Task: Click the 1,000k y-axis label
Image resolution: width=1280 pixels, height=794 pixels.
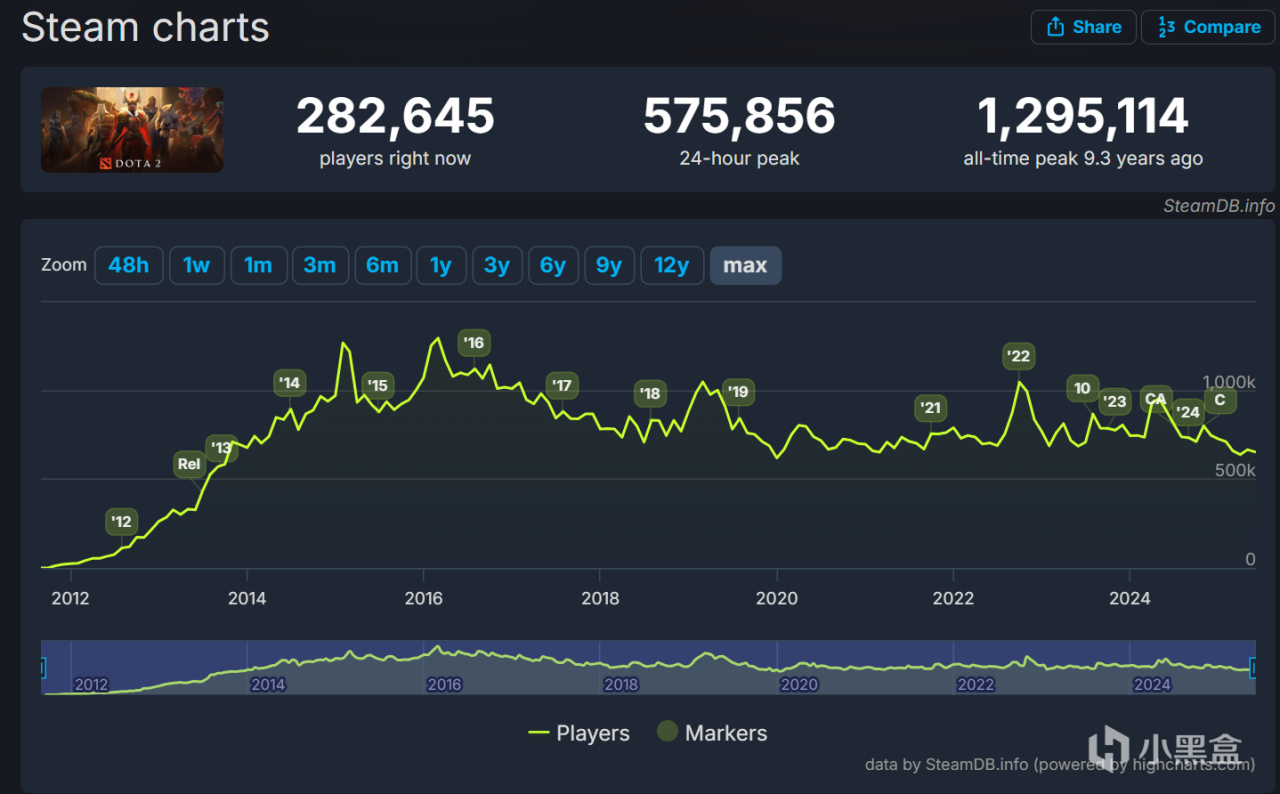Action: (1229, 382)
